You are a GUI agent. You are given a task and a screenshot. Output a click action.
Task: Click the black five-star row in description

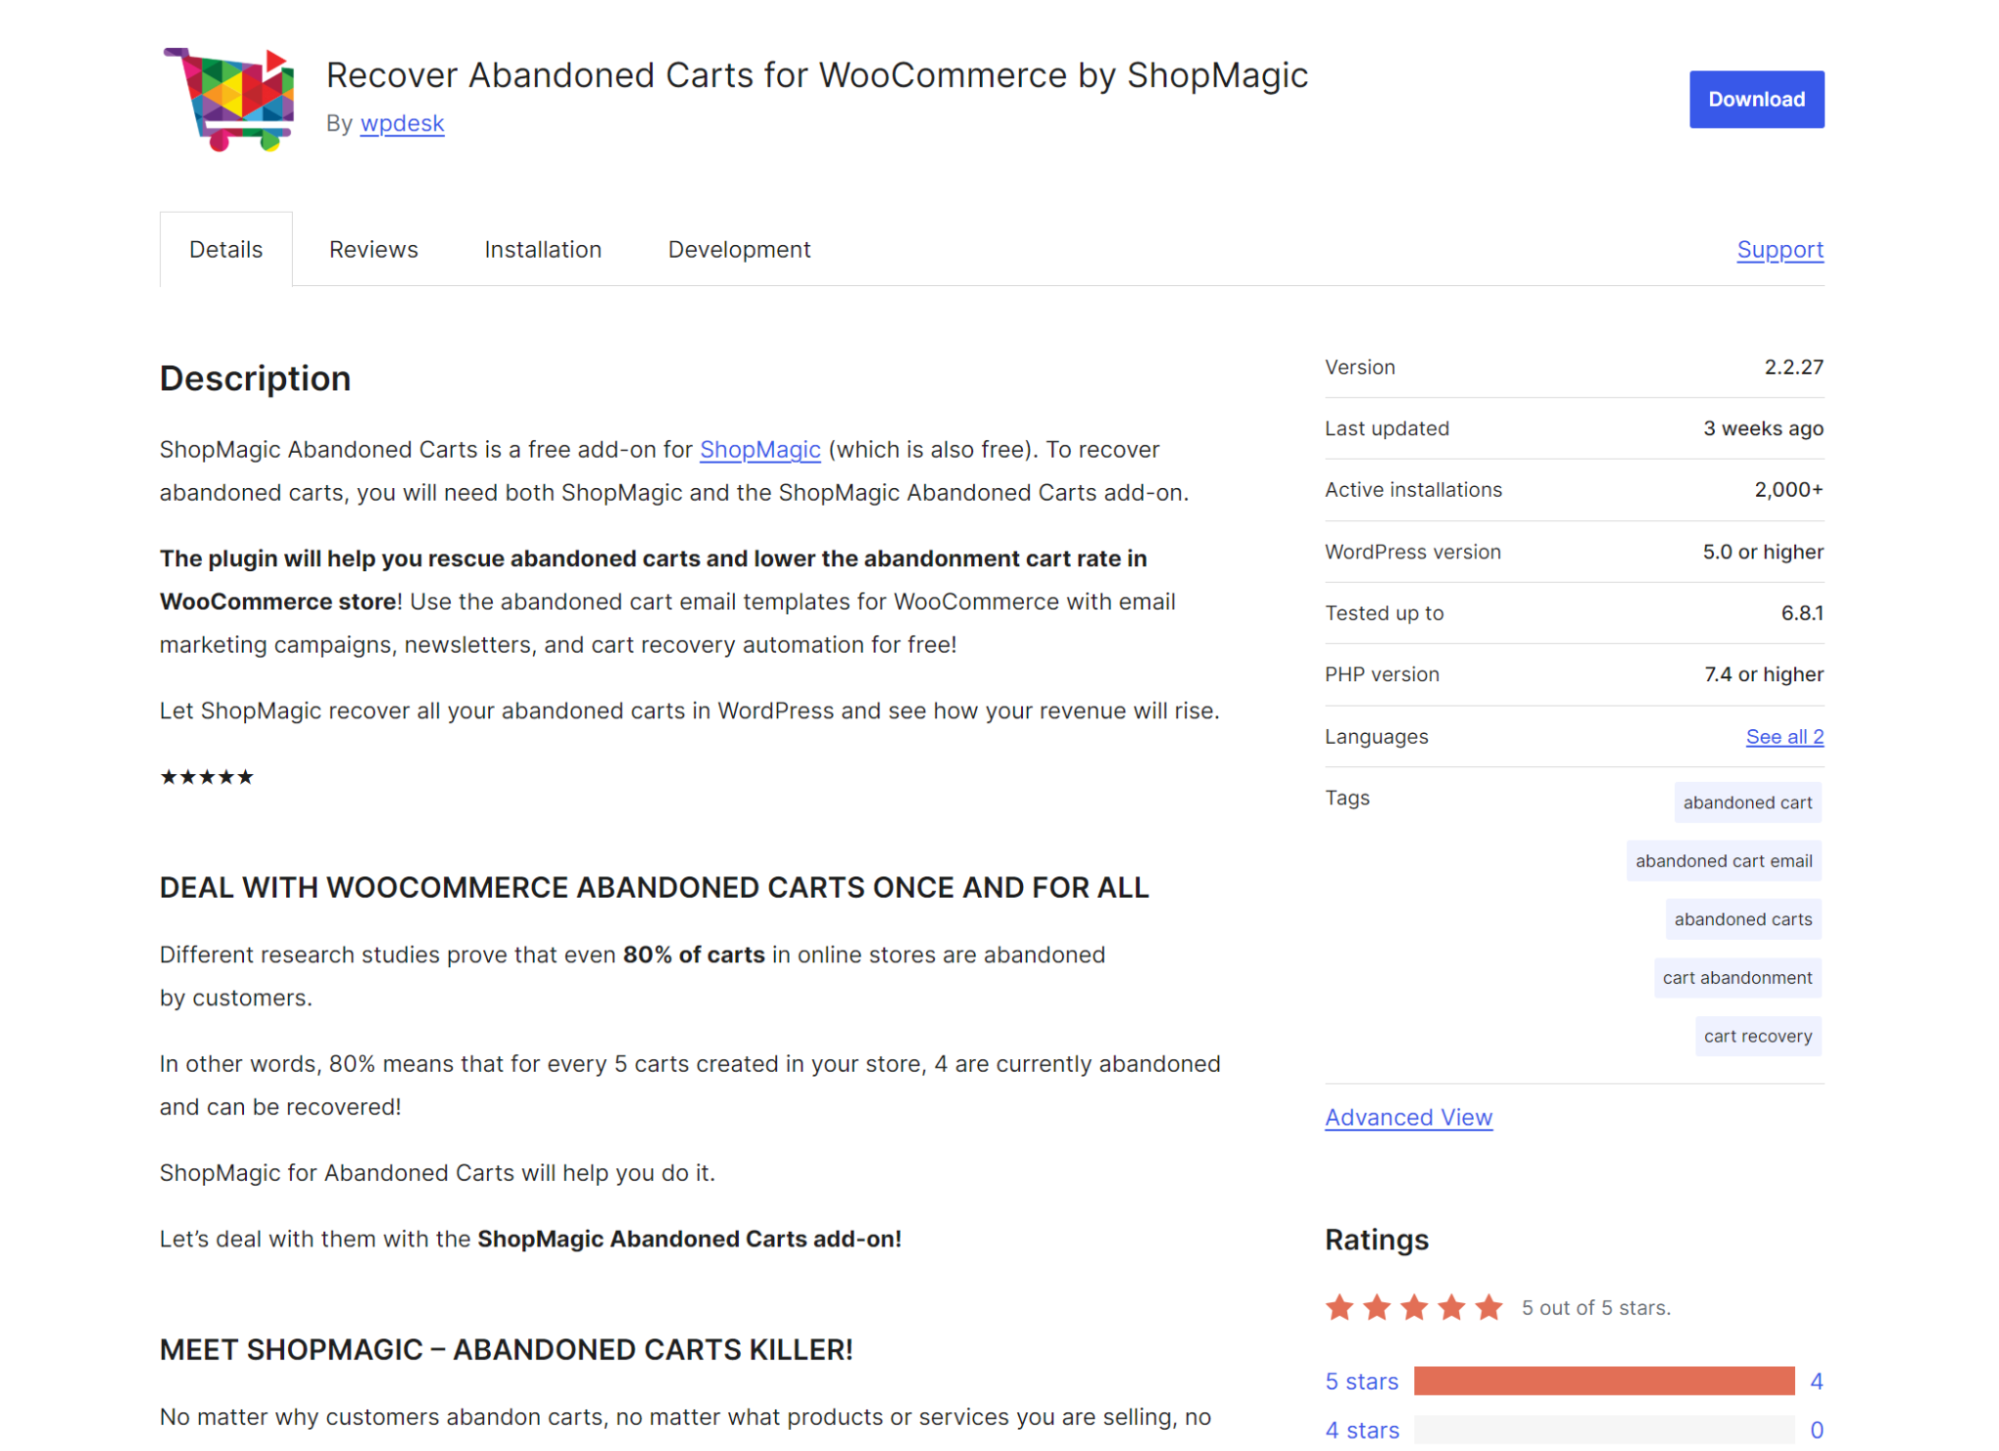[x=207, y=777]
